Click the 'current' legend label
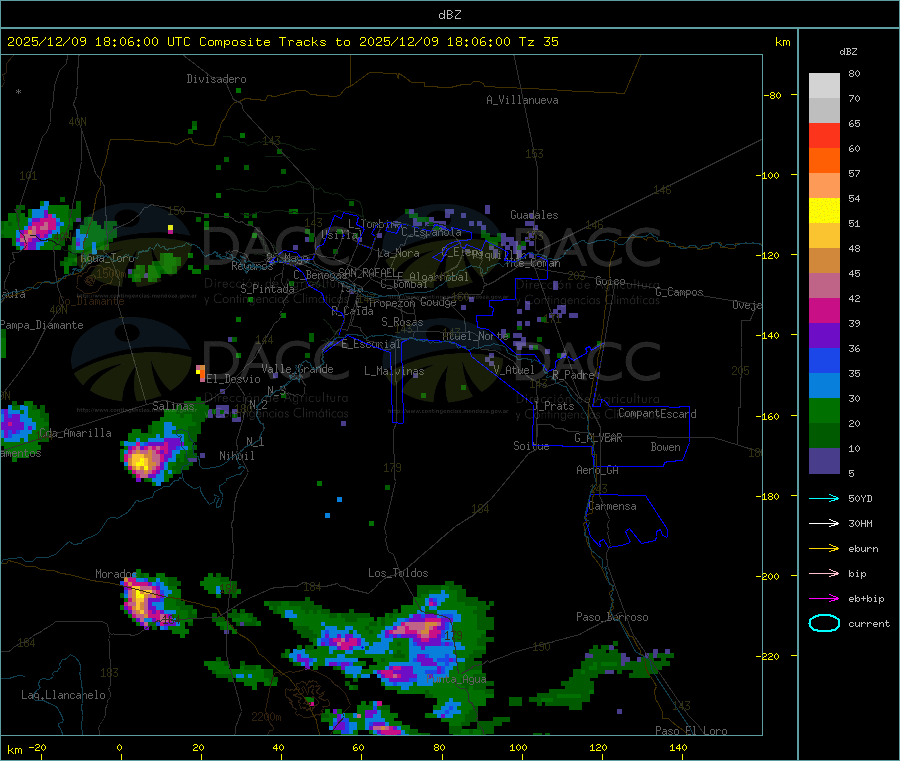900x761 pixels. click(869, 623)
